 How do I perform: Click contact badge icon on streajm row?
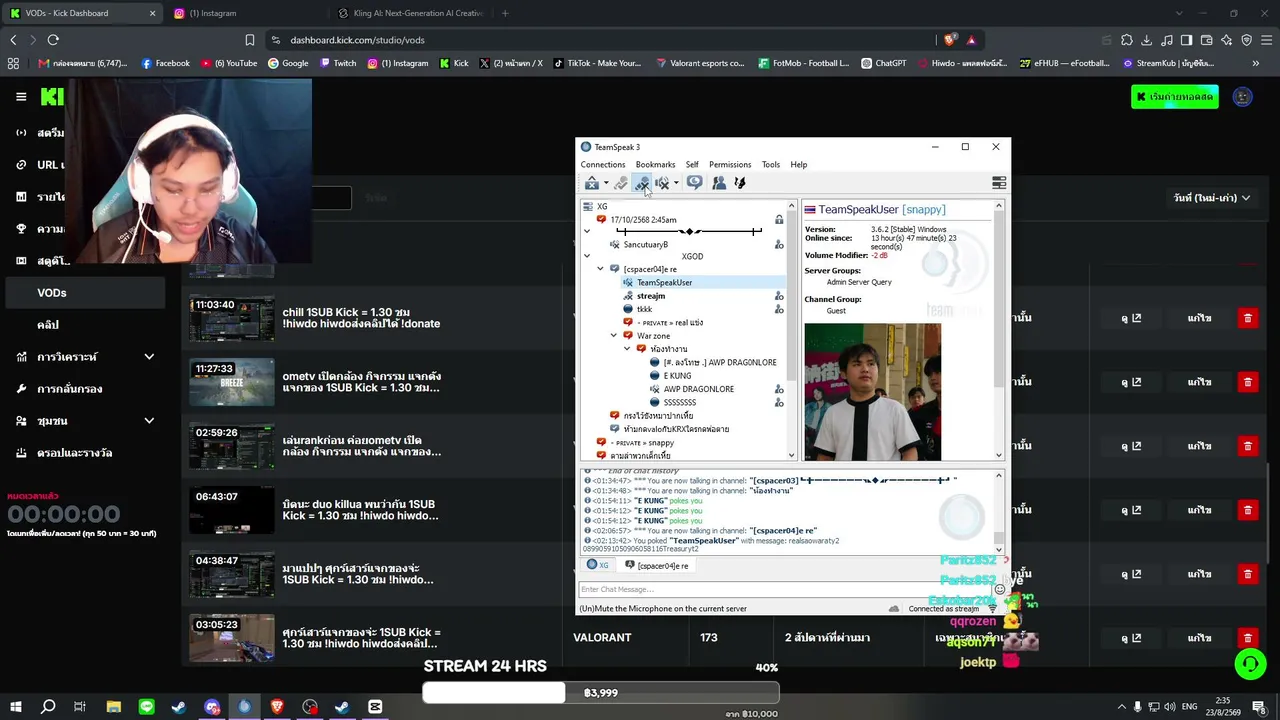pos(779,296)
